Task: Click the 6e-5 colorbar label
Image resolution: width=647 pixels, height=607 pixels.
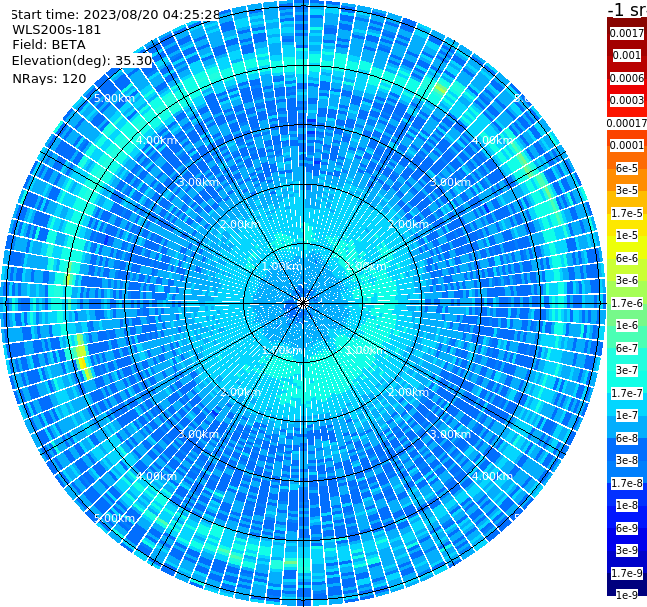Action: click(627, 168)
